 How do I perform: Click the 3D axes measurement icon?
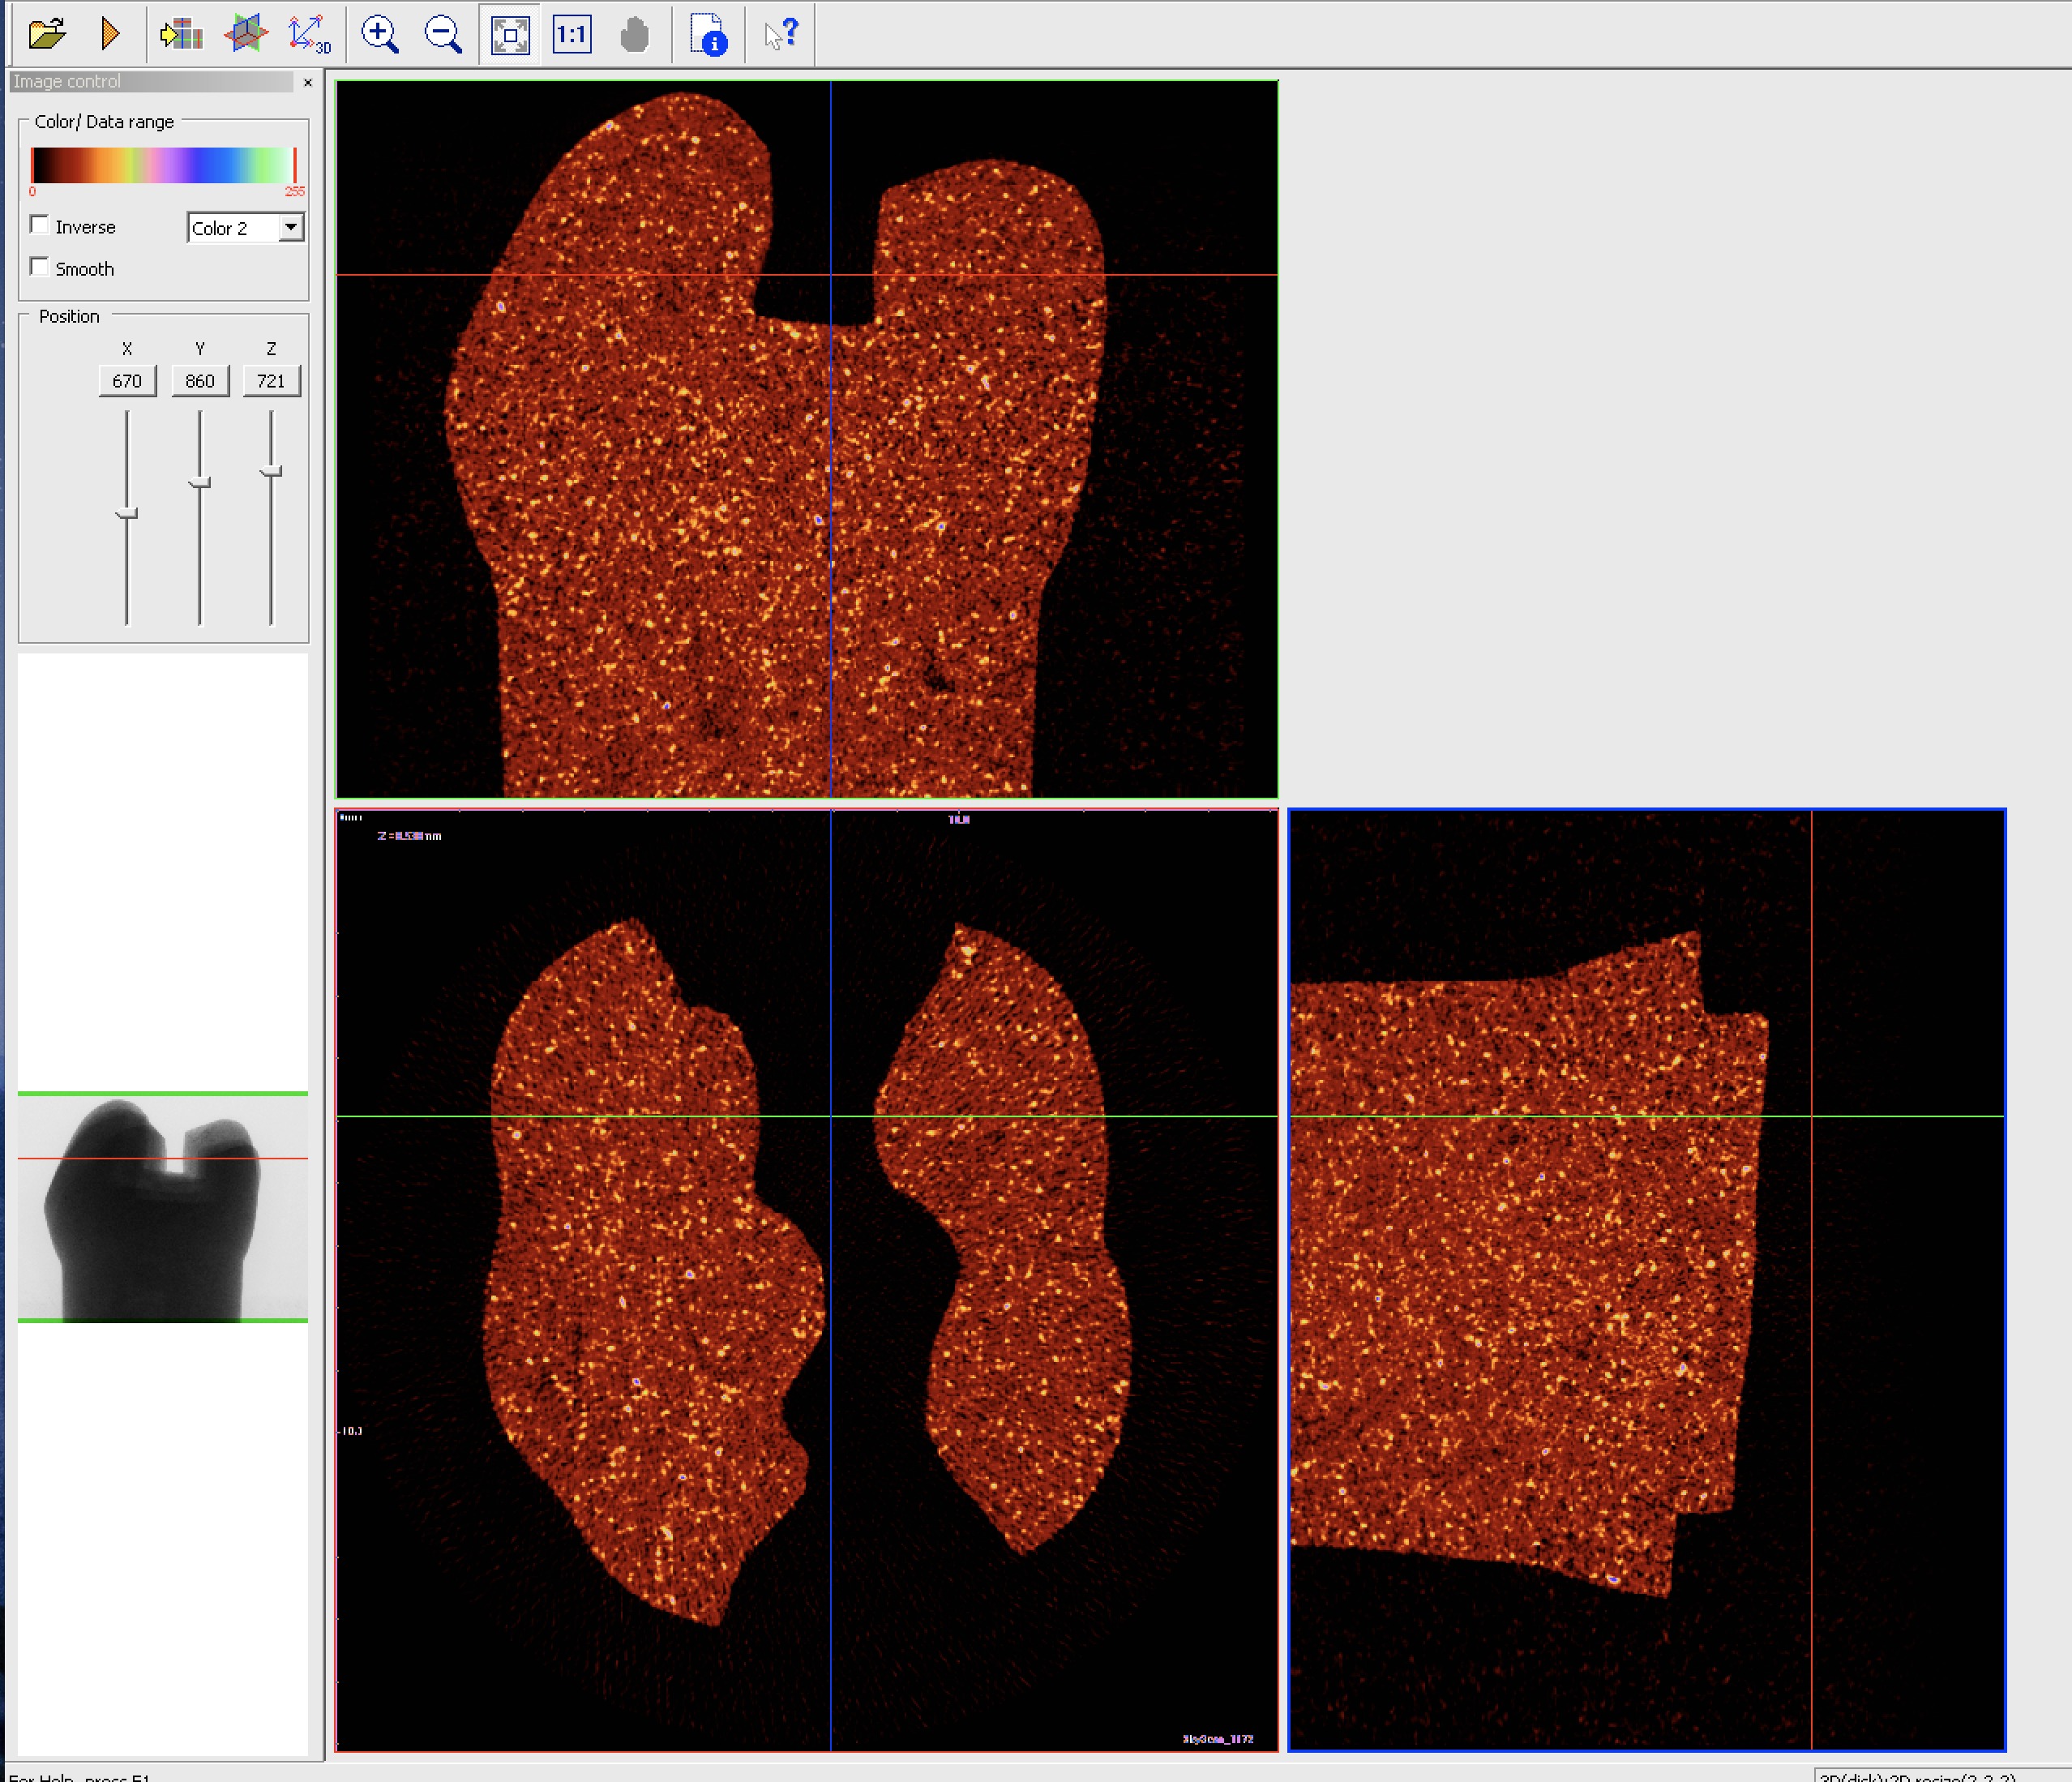point(308,34)
